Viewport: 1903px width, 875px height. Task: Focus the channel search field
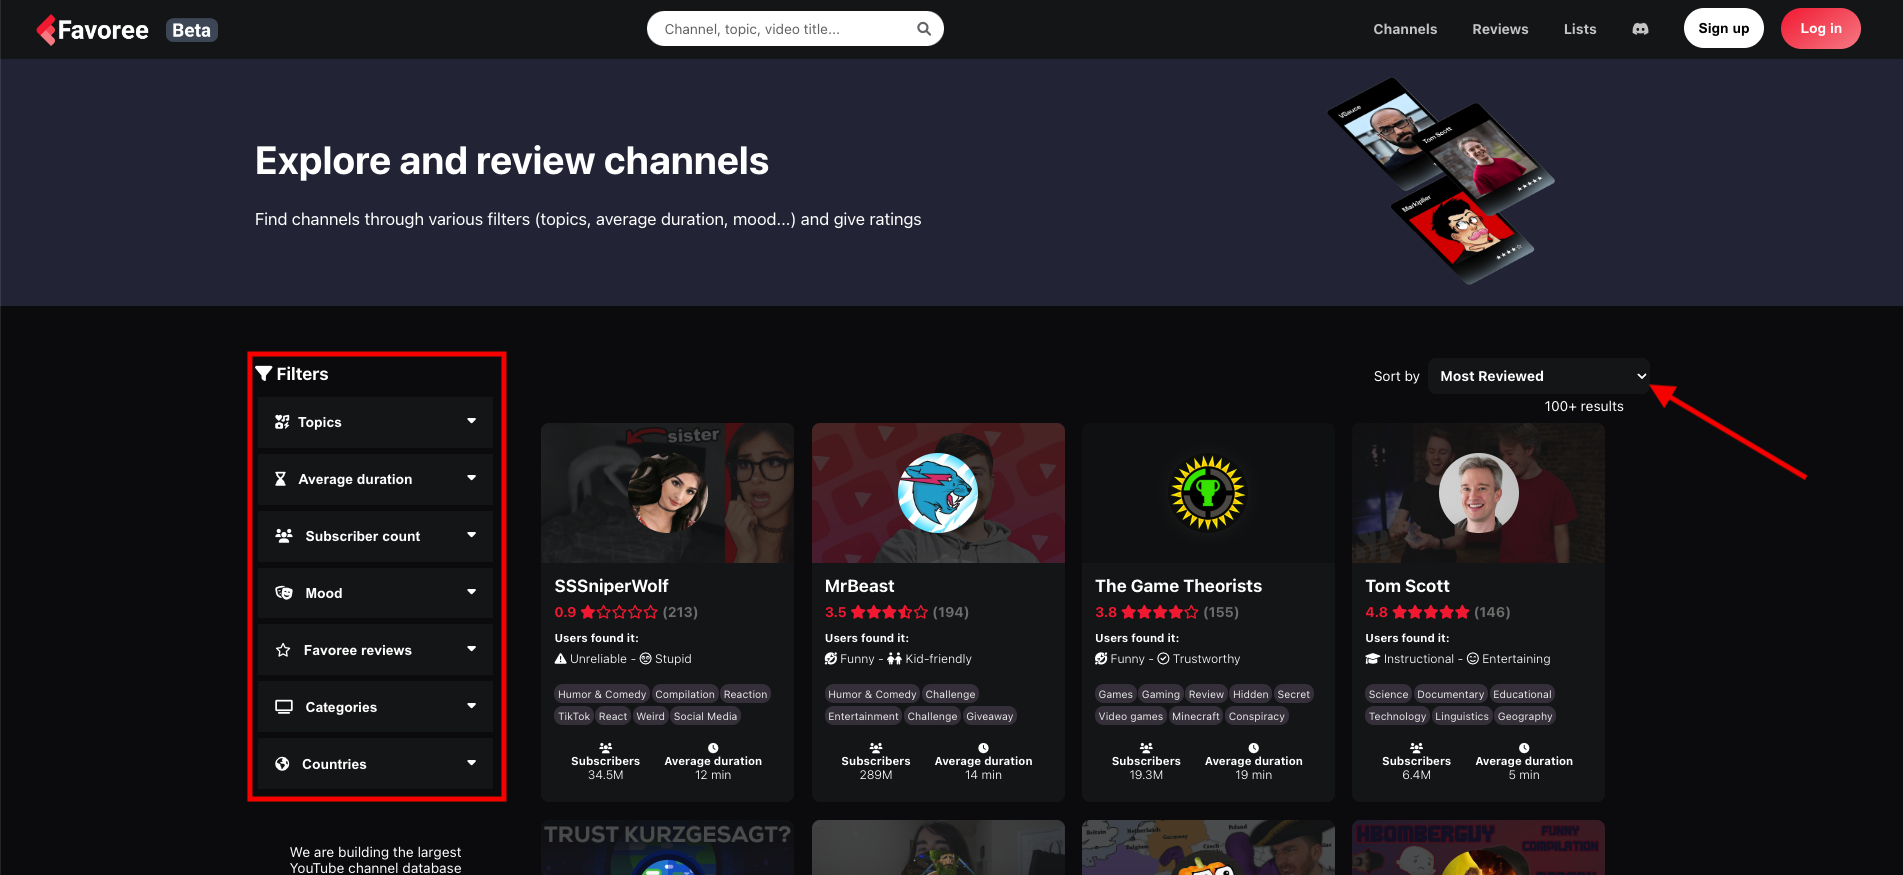click(795, 29)
